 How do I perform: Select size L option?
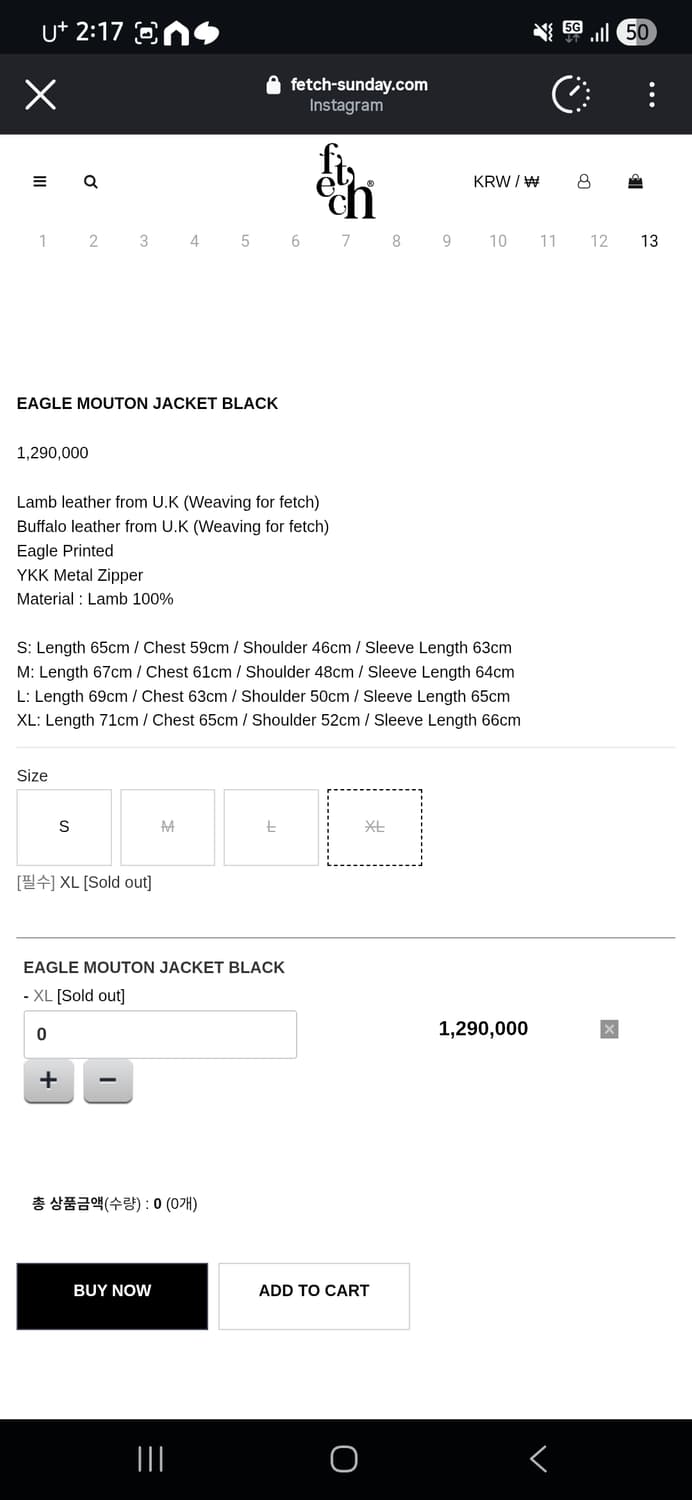coord(271,827)
